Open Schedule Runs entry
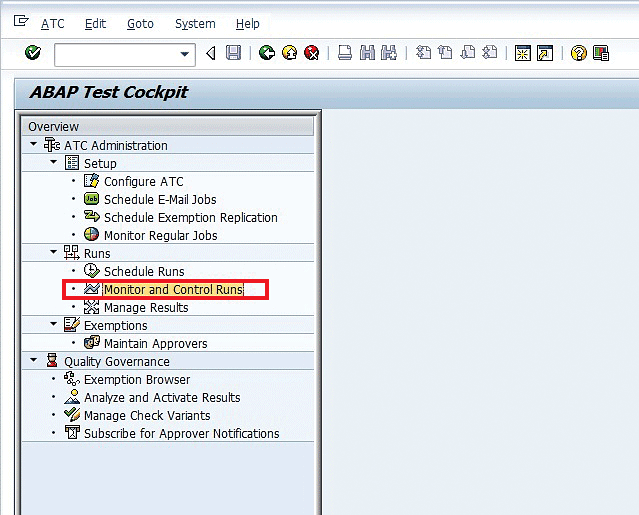The image size is (639, 515). pos(143,271)
